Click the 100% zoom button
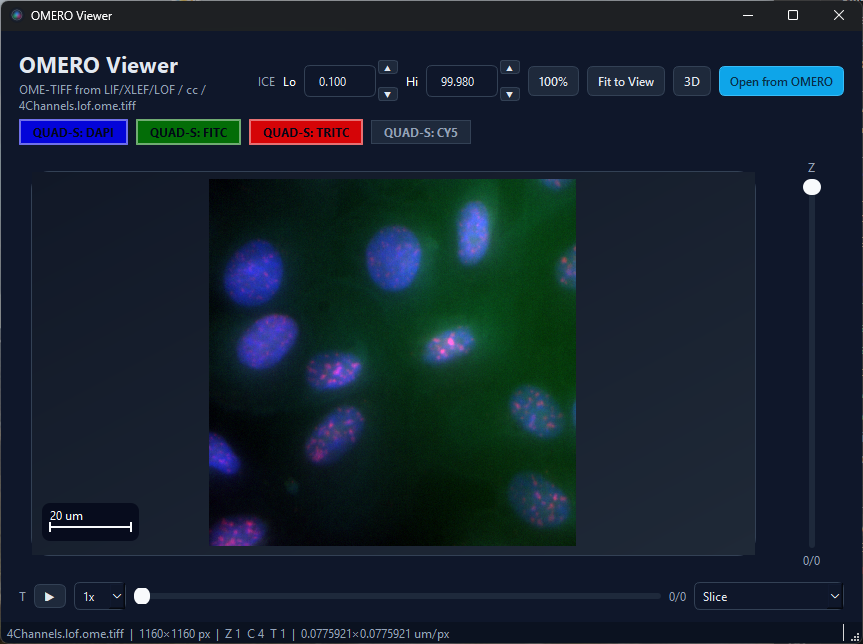The width and height of the screenshot is (863, 644). (553, 81)
